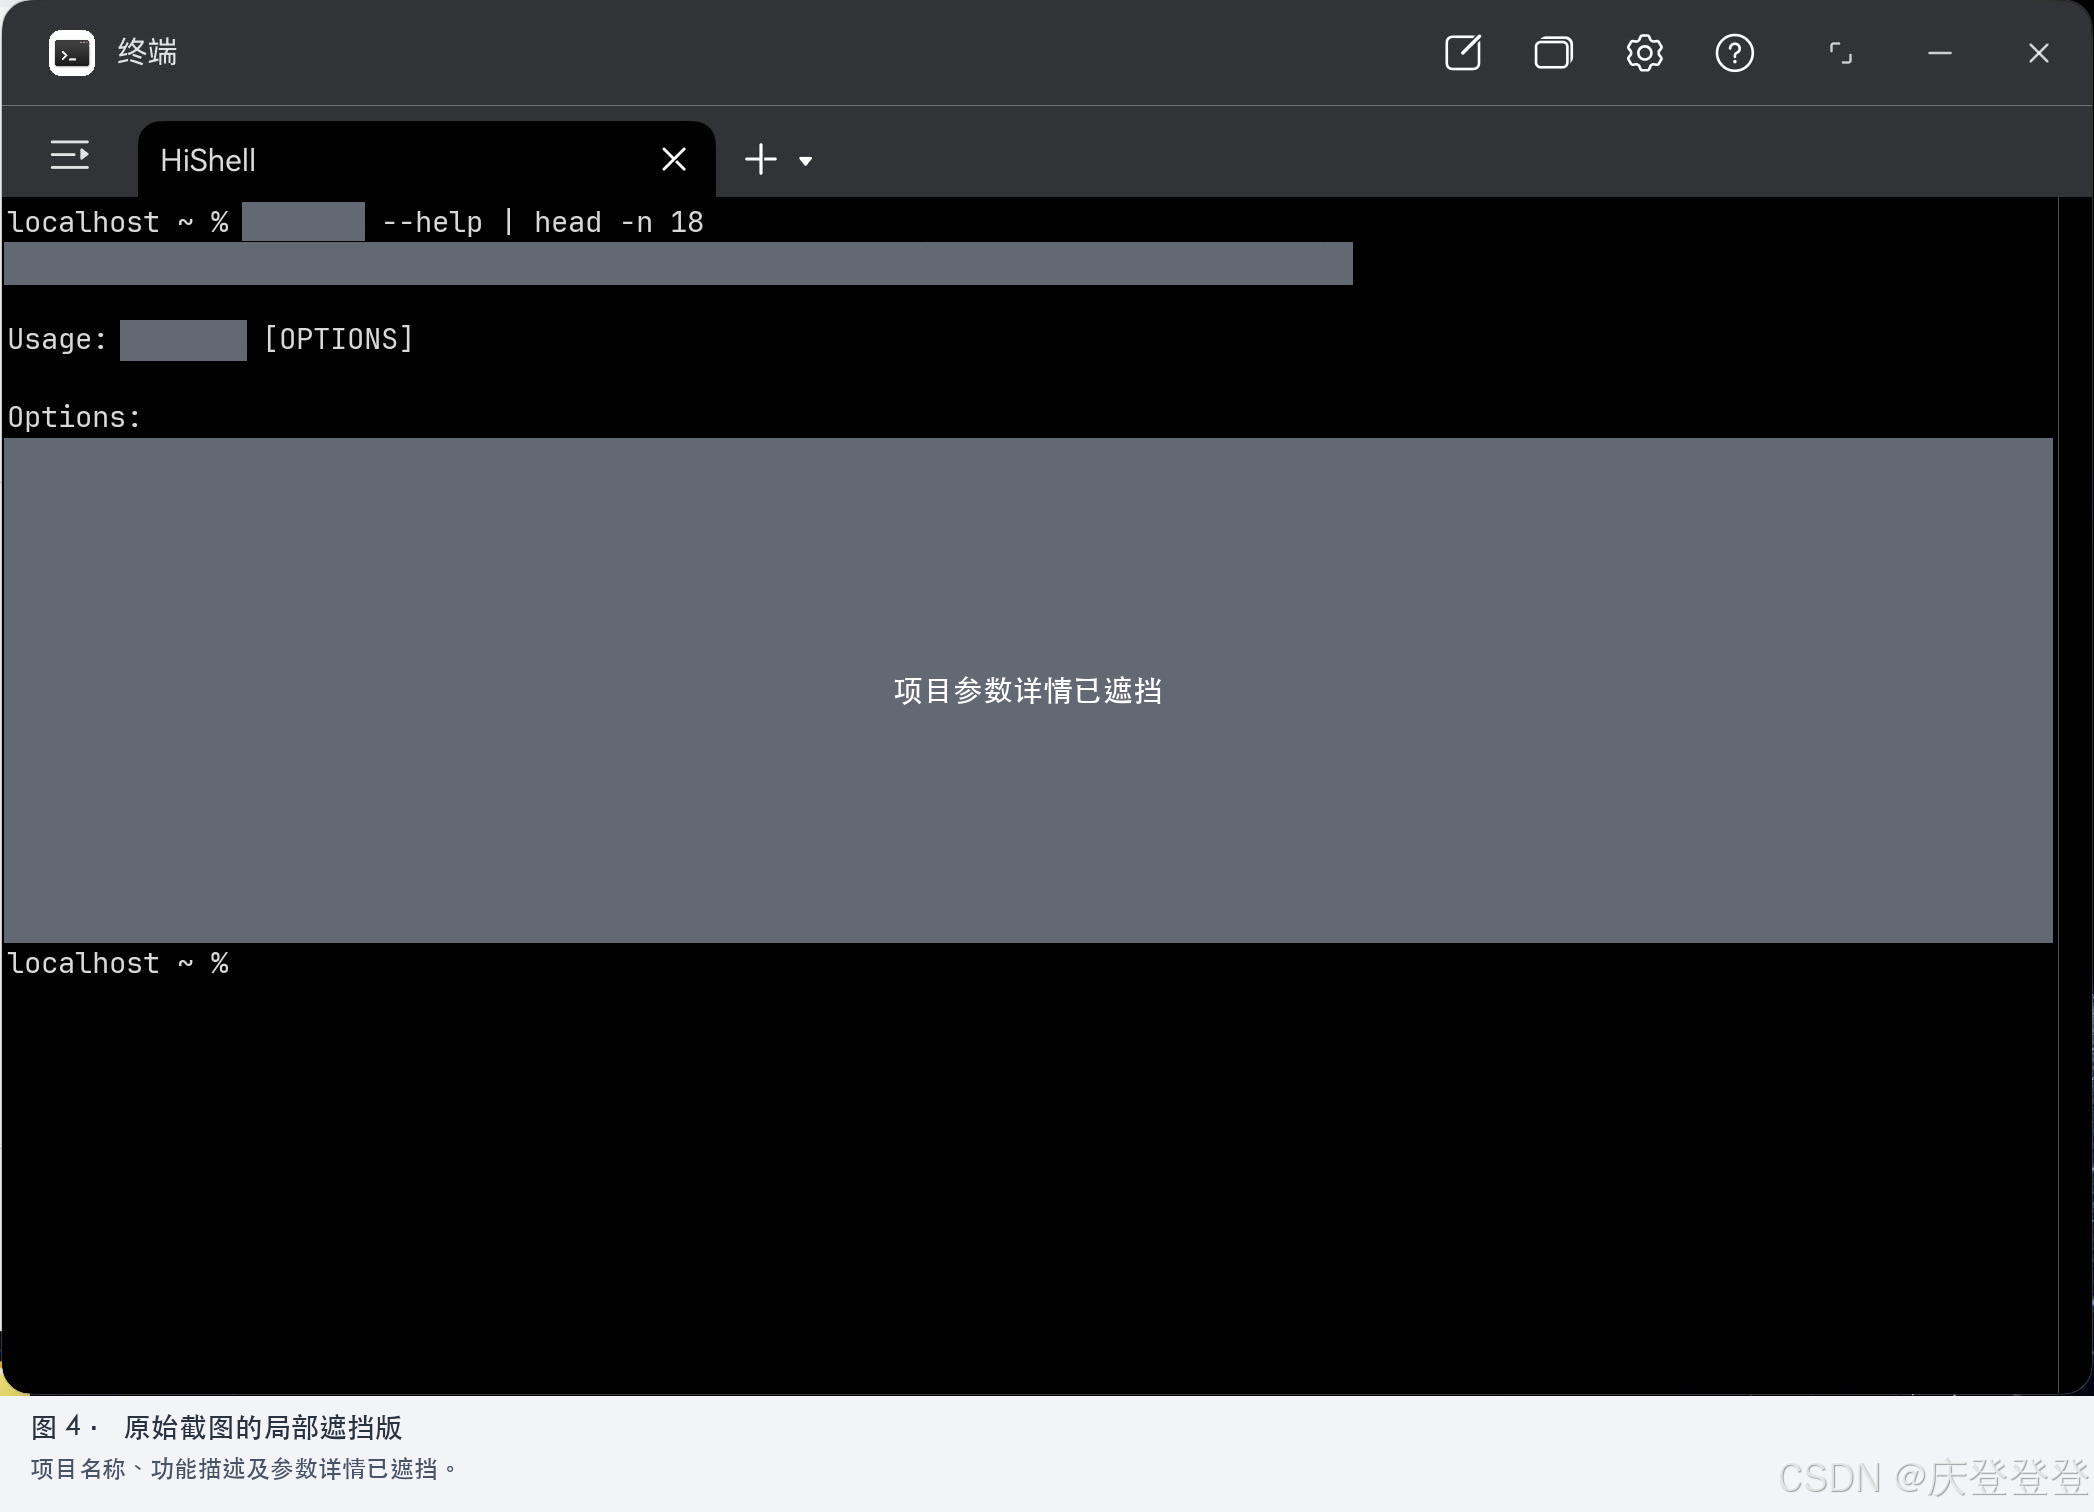Screen dimensions: 2094x1512
Task: Click the '[OPTIONS]' text
Action: (339, 339)
